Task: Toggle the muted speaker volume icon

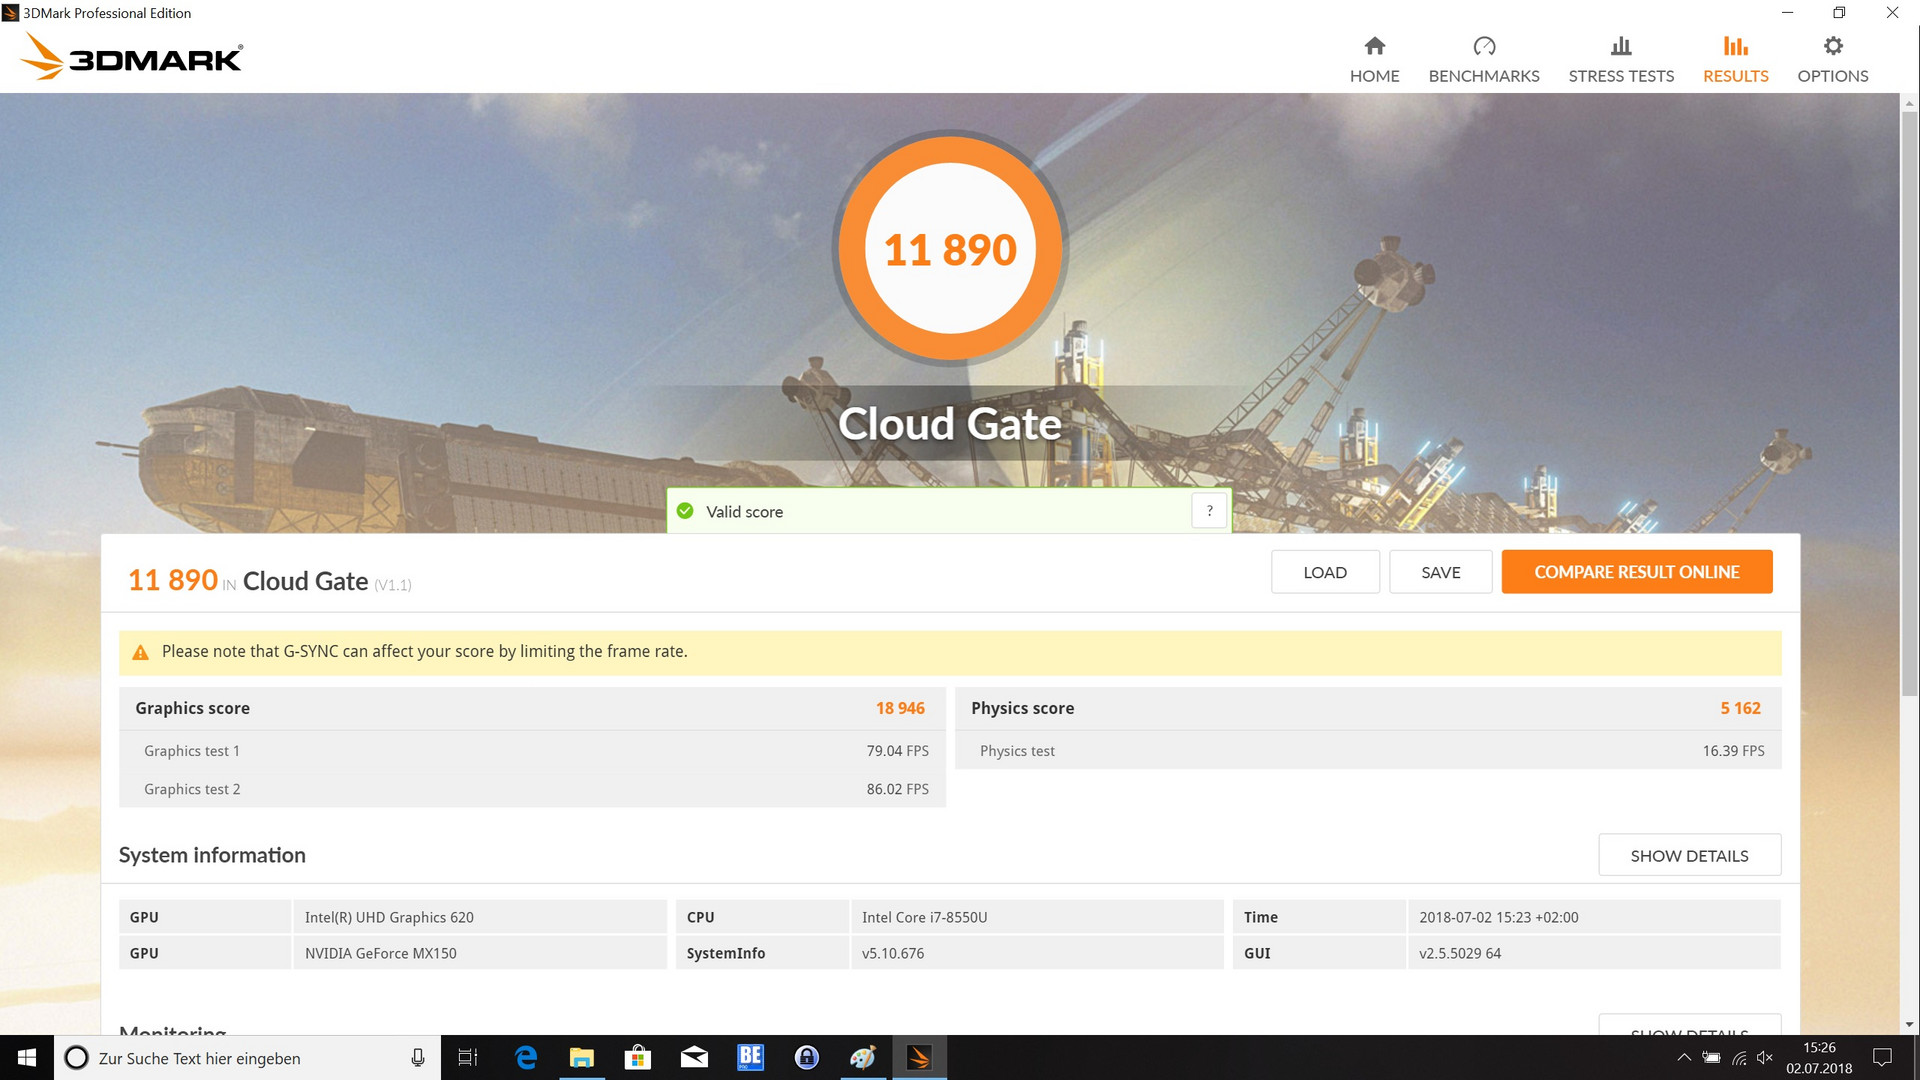Action: tap(1765, 1058)
